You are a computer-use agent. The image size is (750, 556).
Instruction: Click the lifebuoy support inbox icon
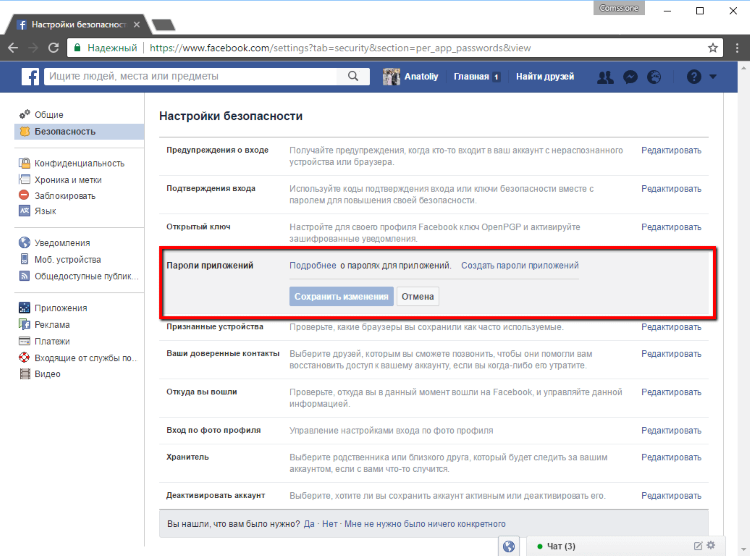[24, 357]
